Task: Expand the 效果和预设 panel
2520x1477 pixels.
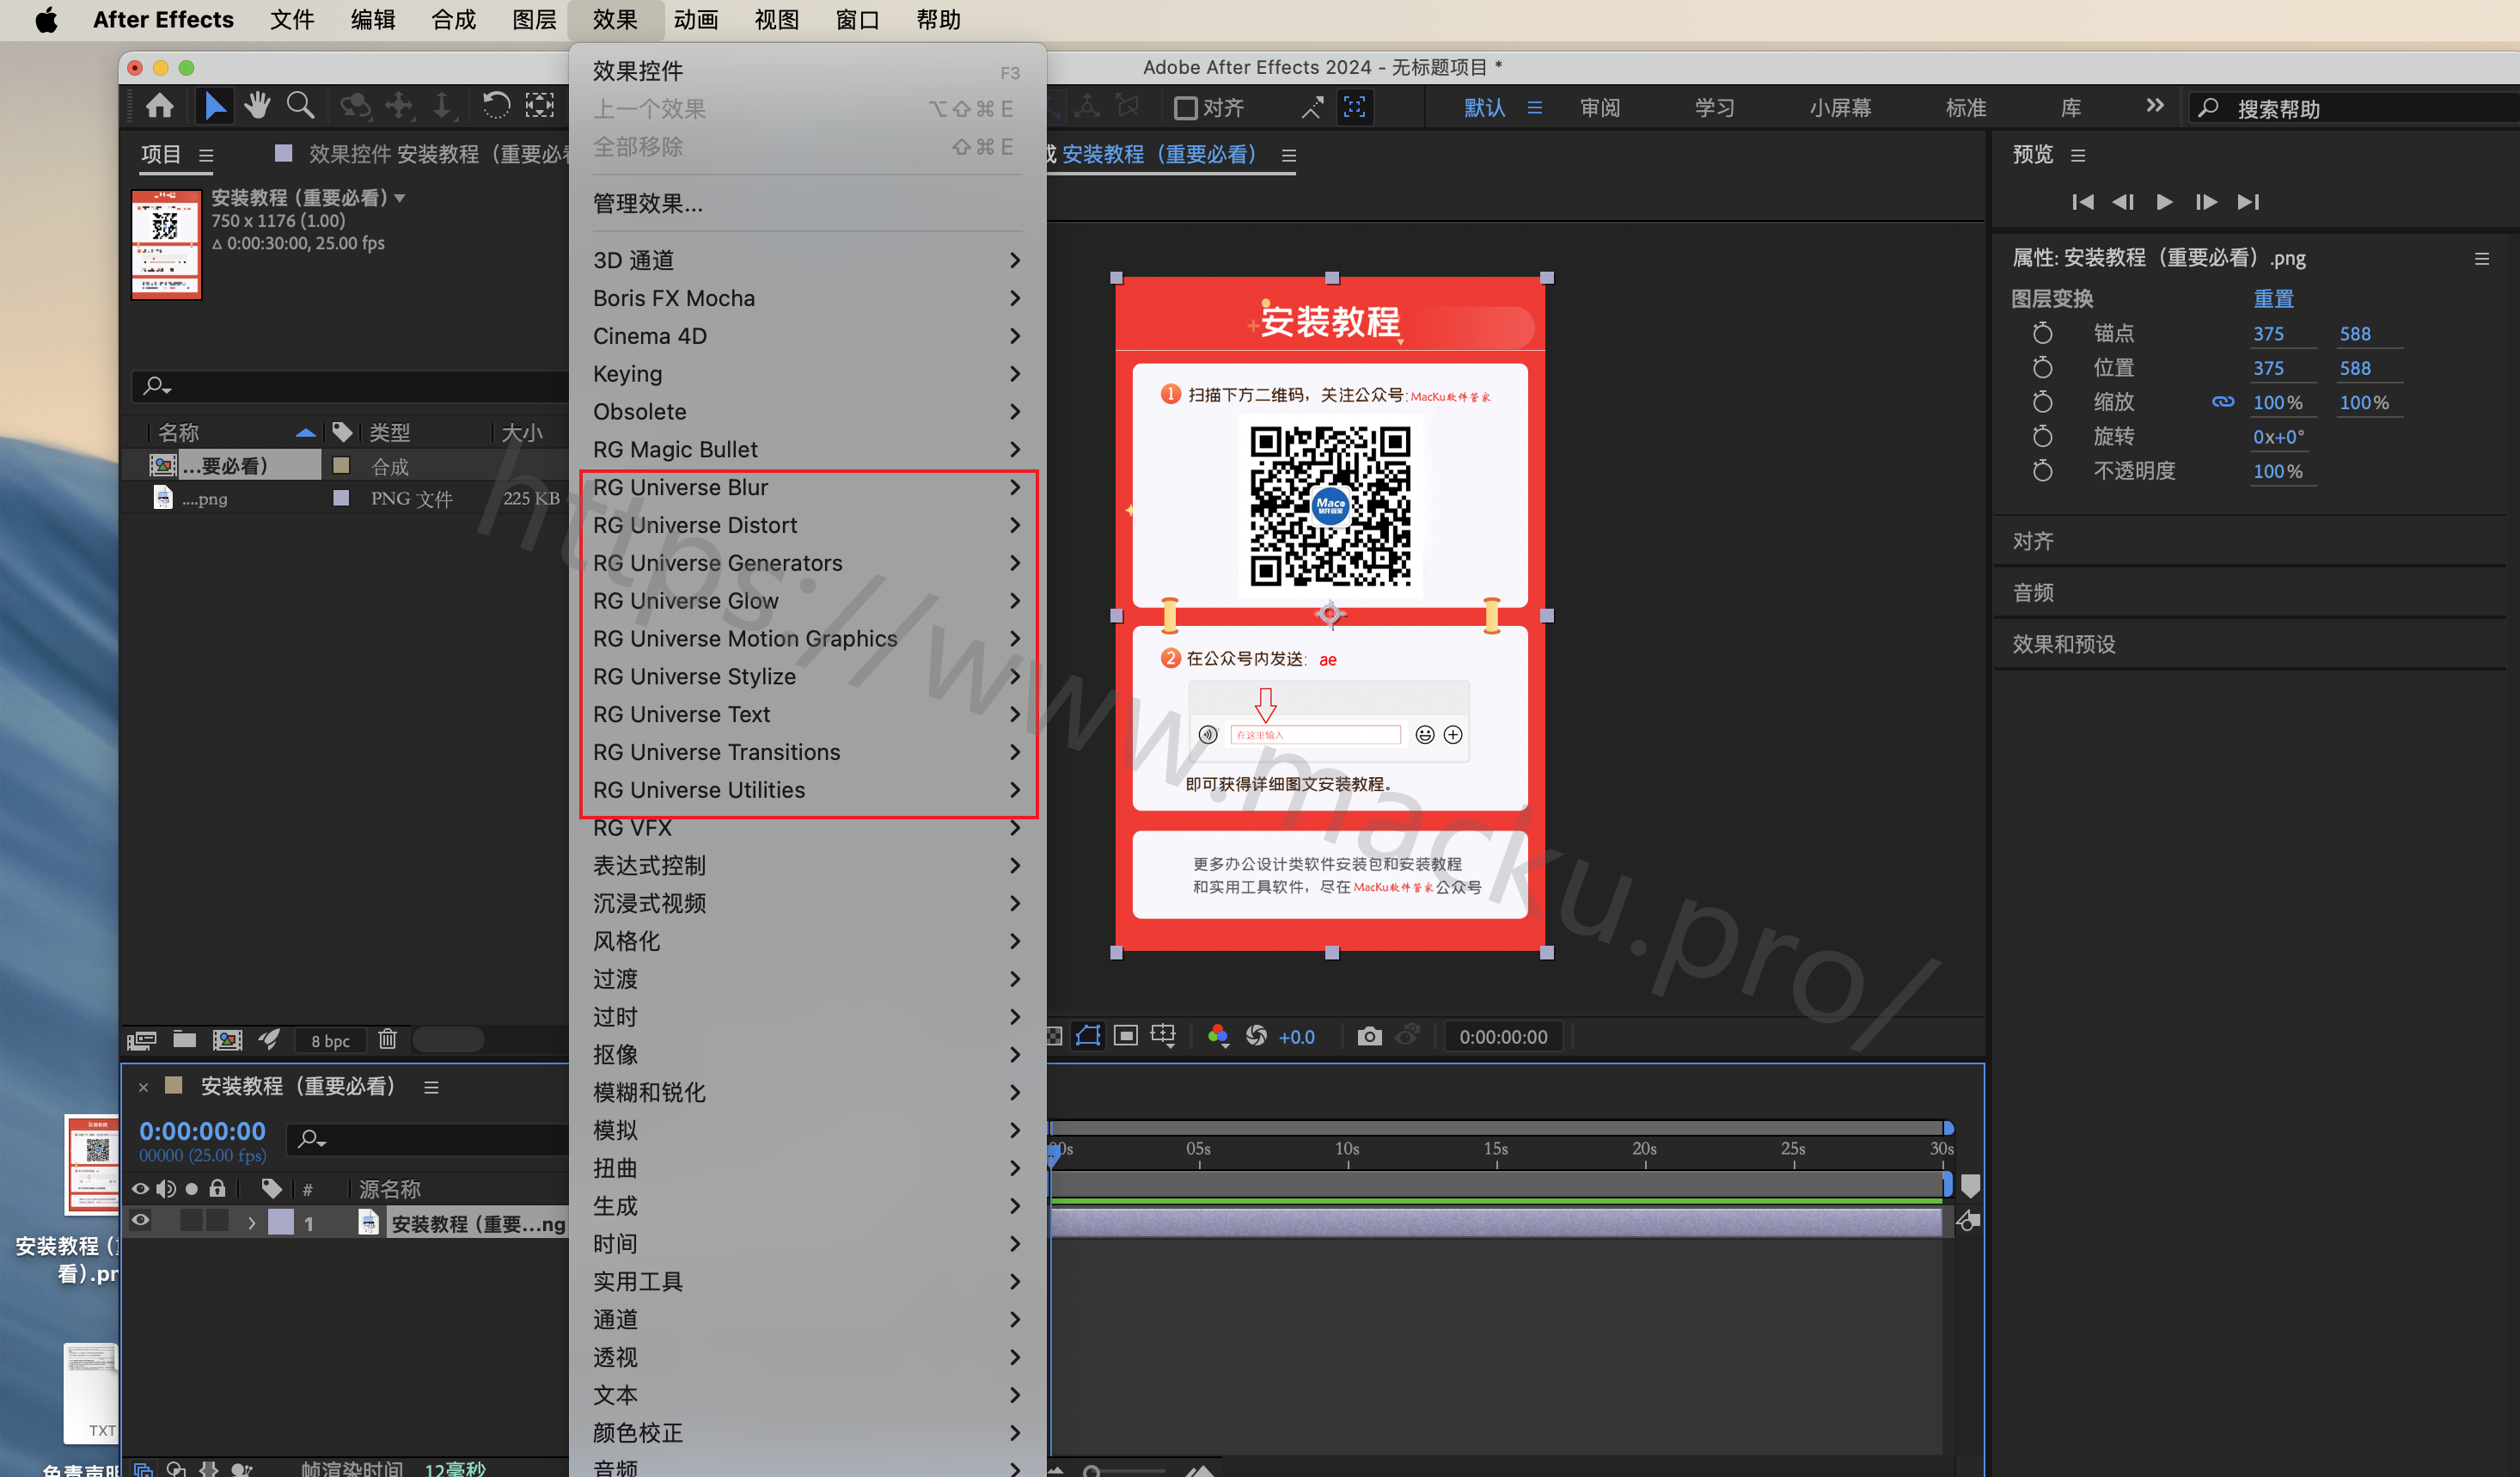Action: 2063,644
